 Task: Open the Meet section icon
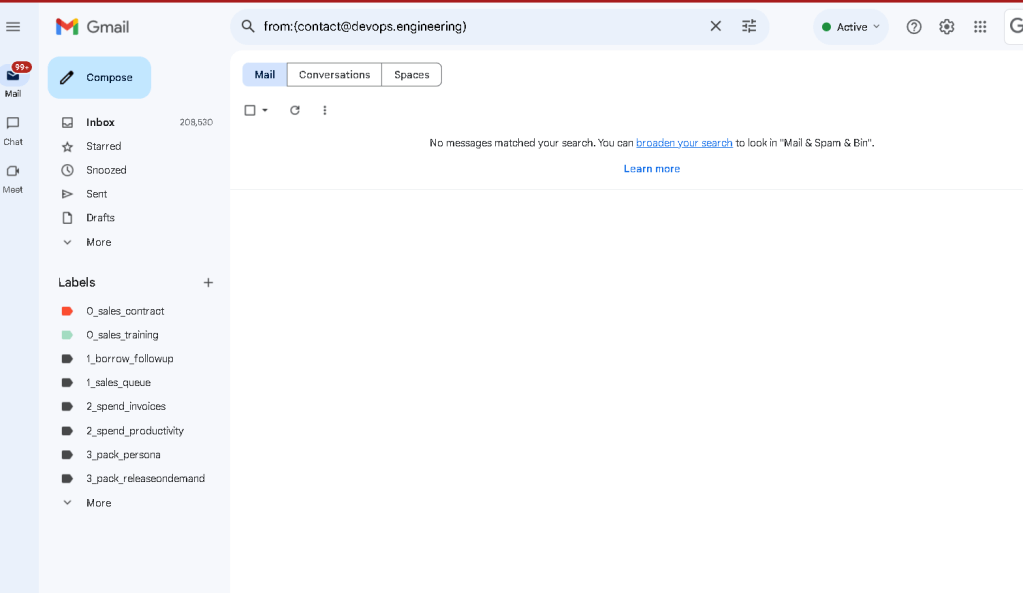[x=13, y=171]
